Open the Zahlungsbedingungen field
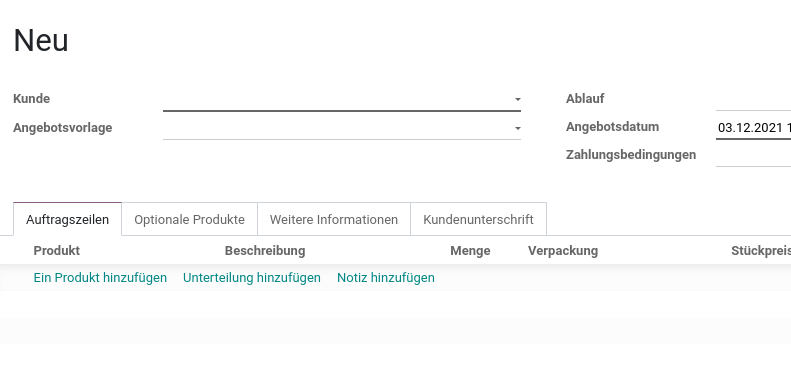 [x=753, y=155]
